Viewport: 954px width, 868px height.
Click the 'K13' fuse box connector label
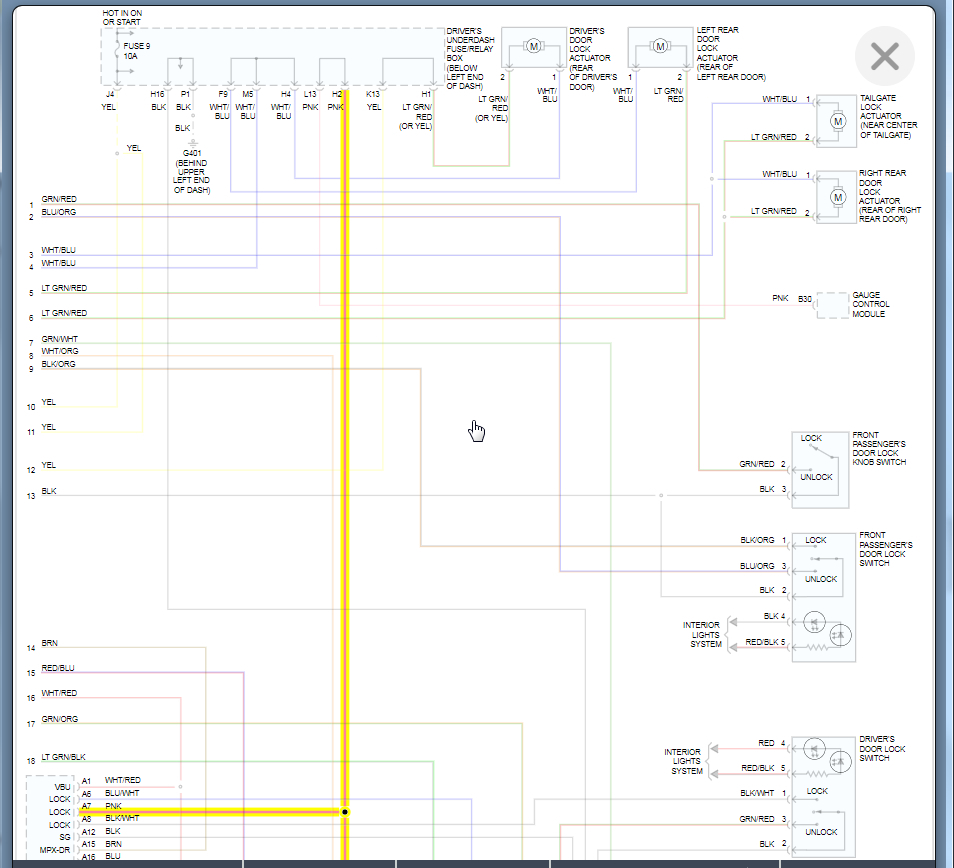(373, 94)
